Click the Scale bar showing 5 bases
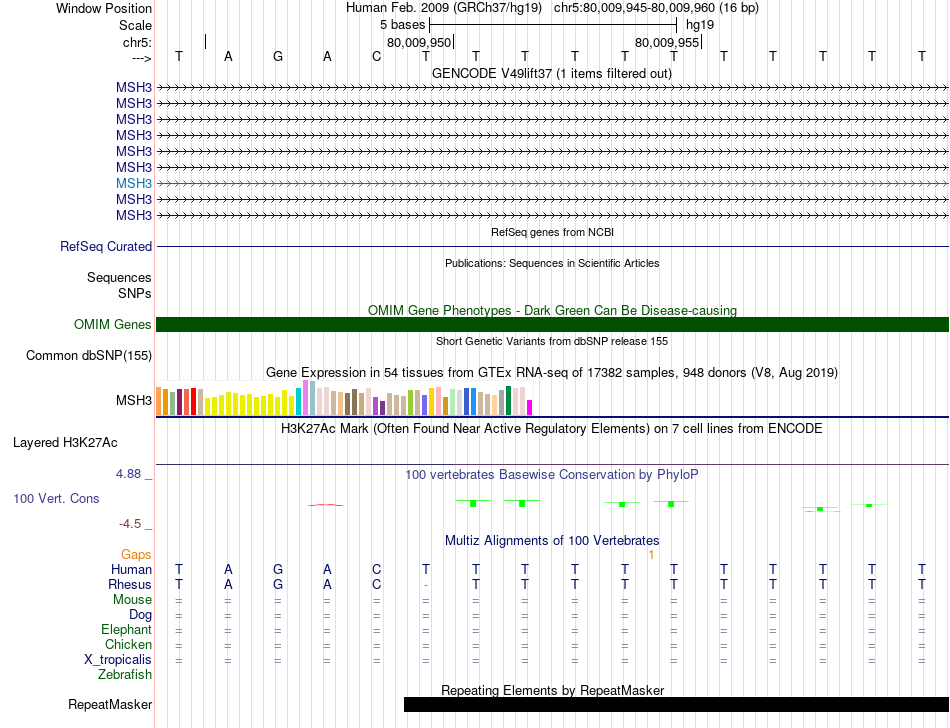 pyautogui.click(x=553, y=25)
